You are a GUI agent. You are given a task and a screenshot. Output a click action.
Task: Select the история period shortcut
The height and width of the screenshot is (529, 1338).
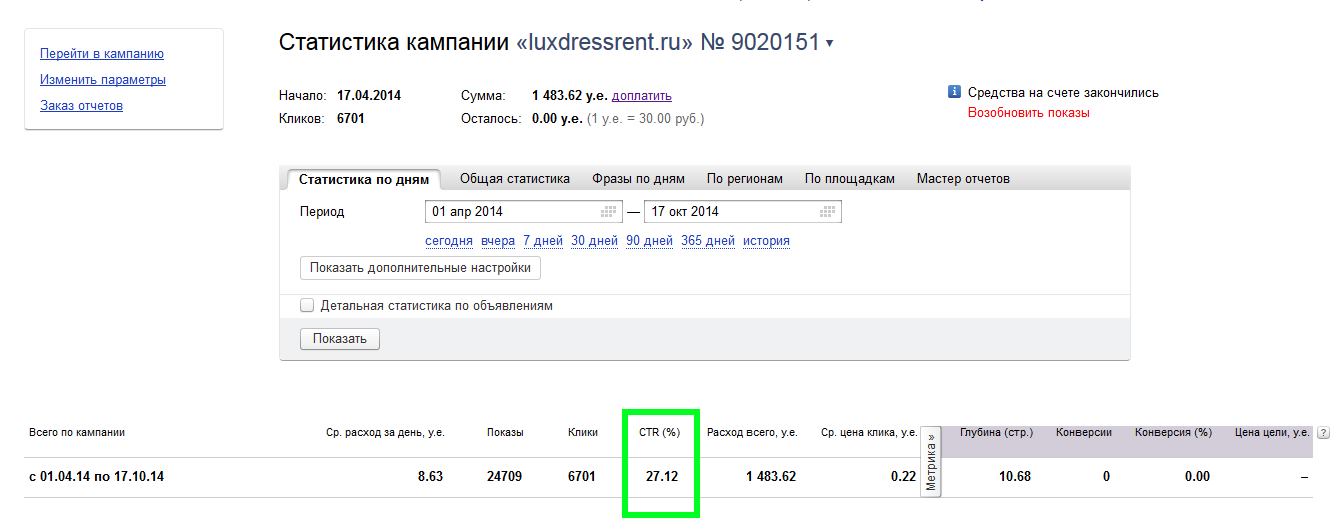766,241
